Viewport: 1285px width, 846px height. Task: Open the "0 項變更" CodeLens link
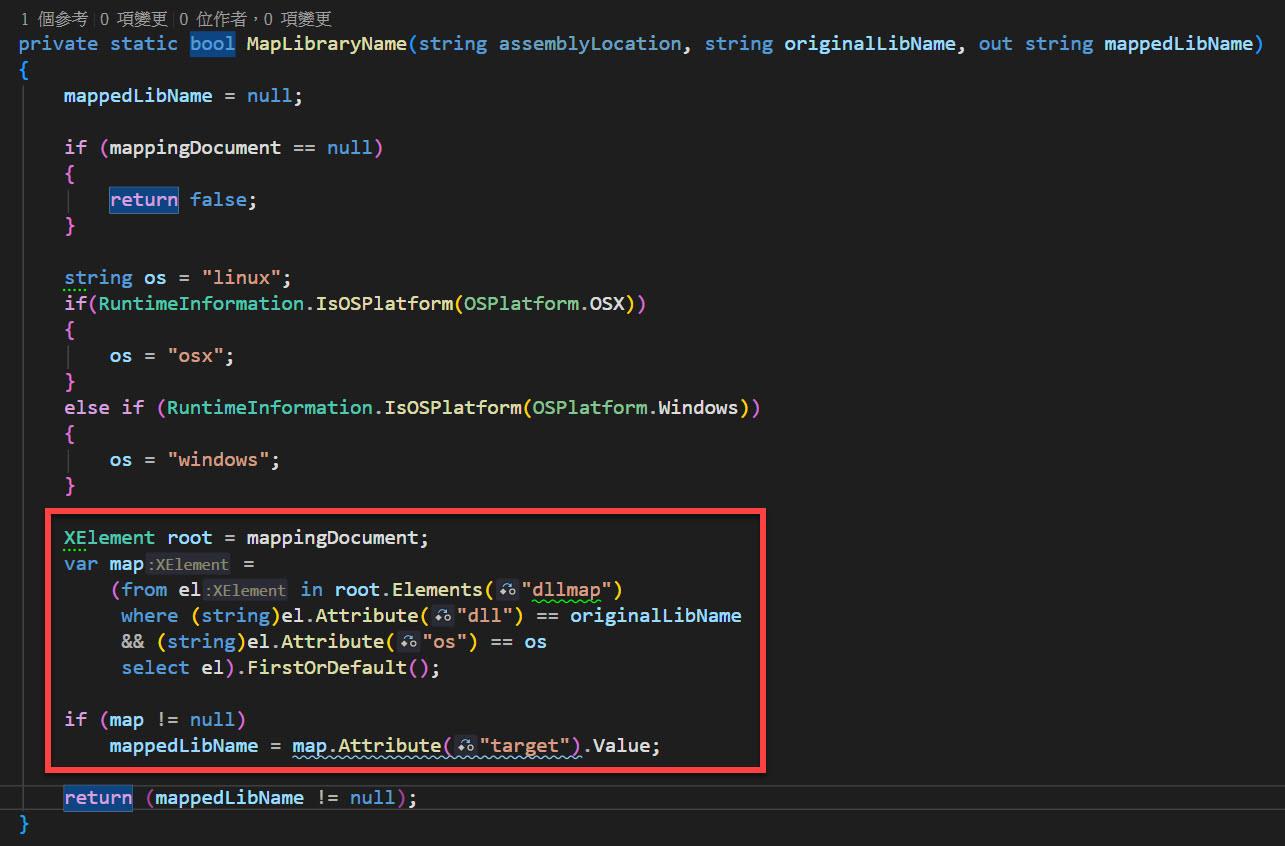click(x=133, y=19)
